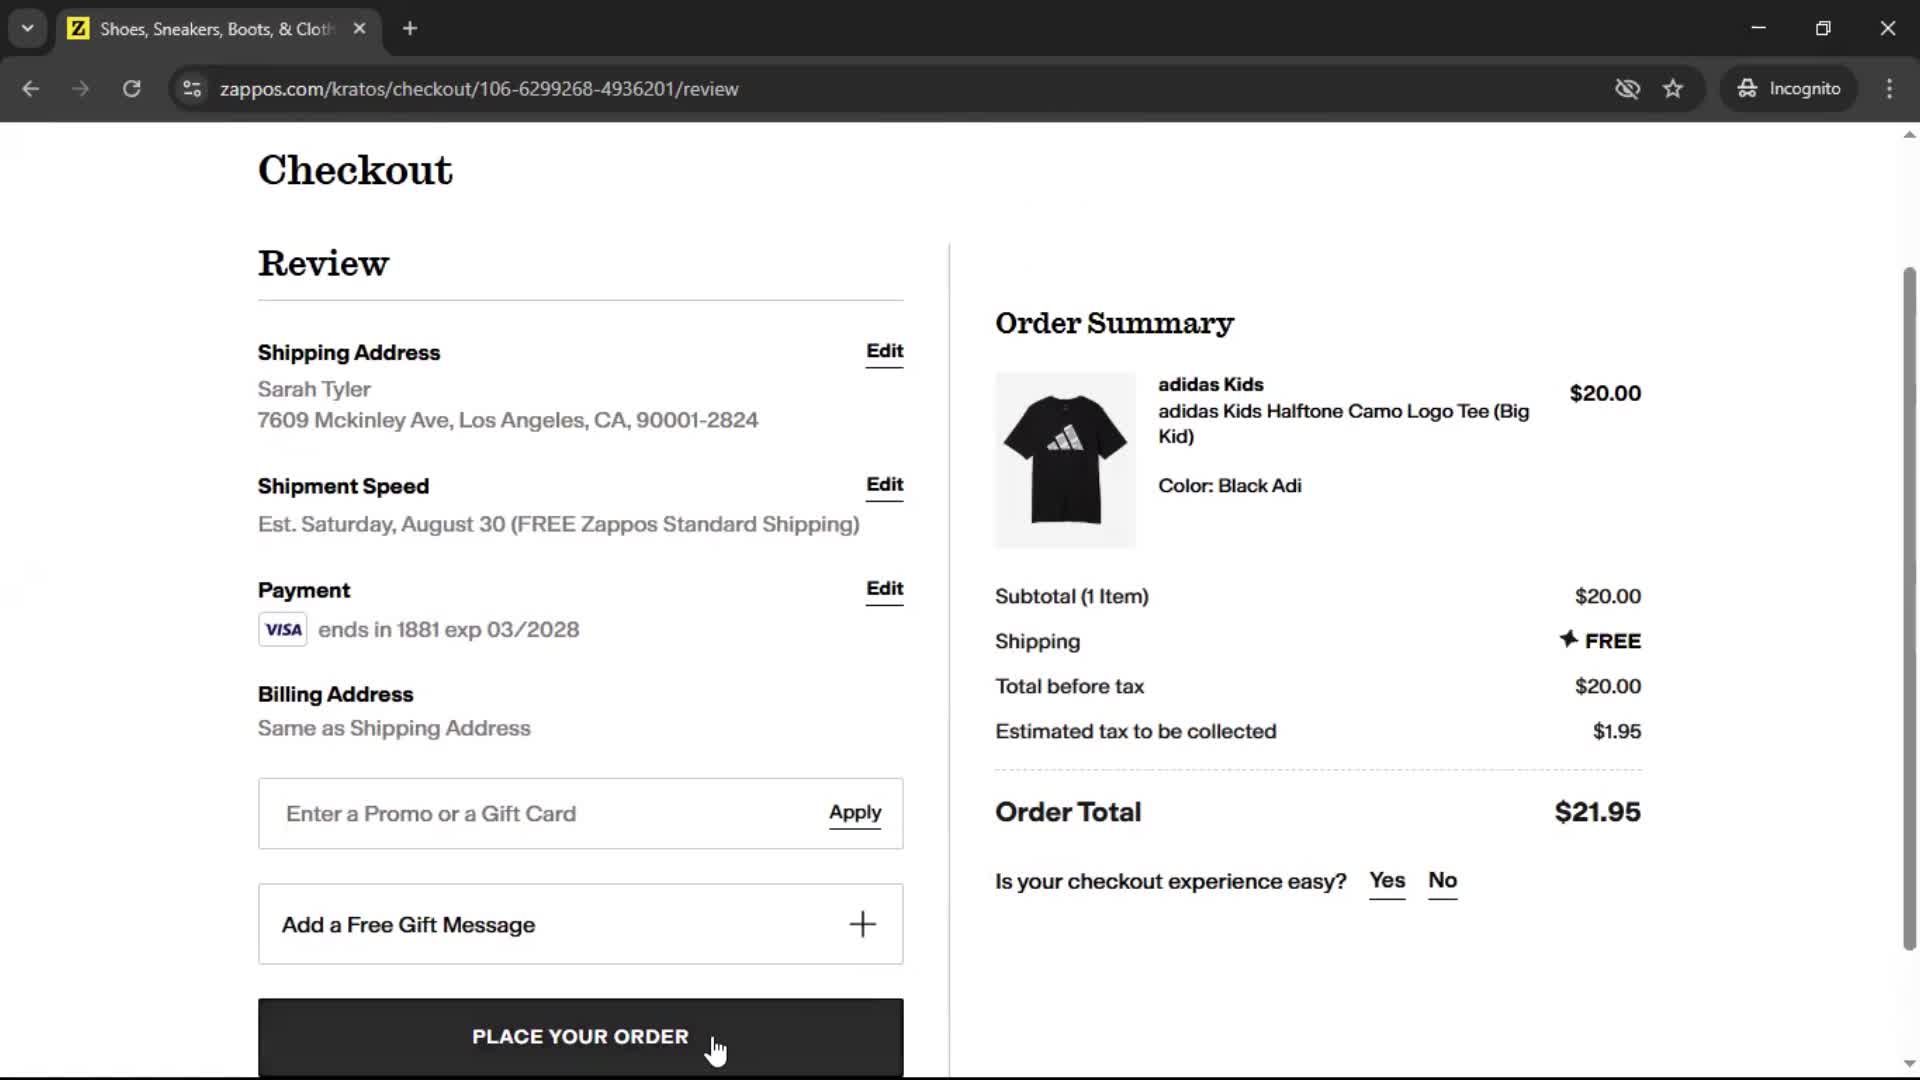Close the Zappos tab
Image resolution: width=1920 pixels, height=1080 pixels.
359,28
